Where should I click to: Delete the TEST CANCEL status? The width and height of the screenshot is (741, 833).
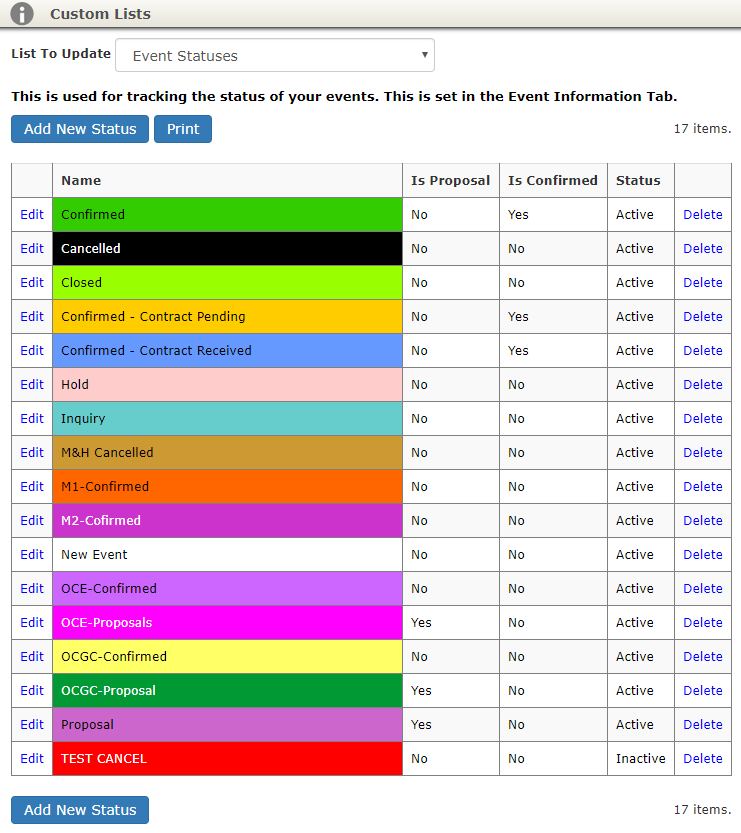click(703, 759)
